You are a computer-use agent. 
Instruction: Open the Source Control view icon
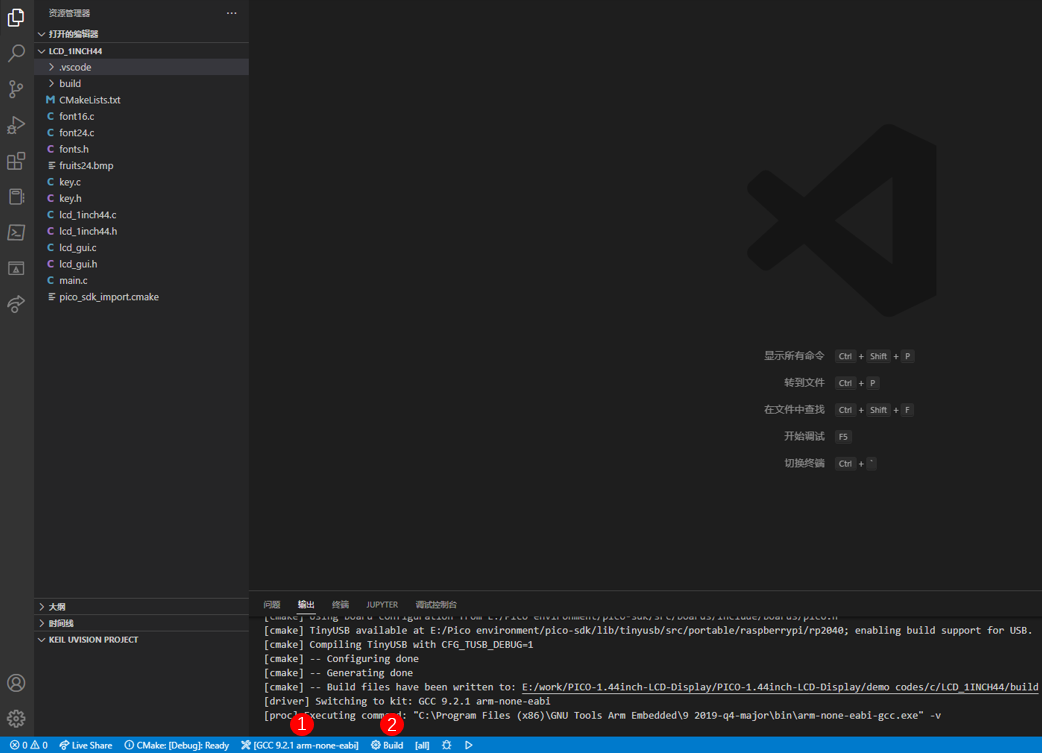click(16, 89)
